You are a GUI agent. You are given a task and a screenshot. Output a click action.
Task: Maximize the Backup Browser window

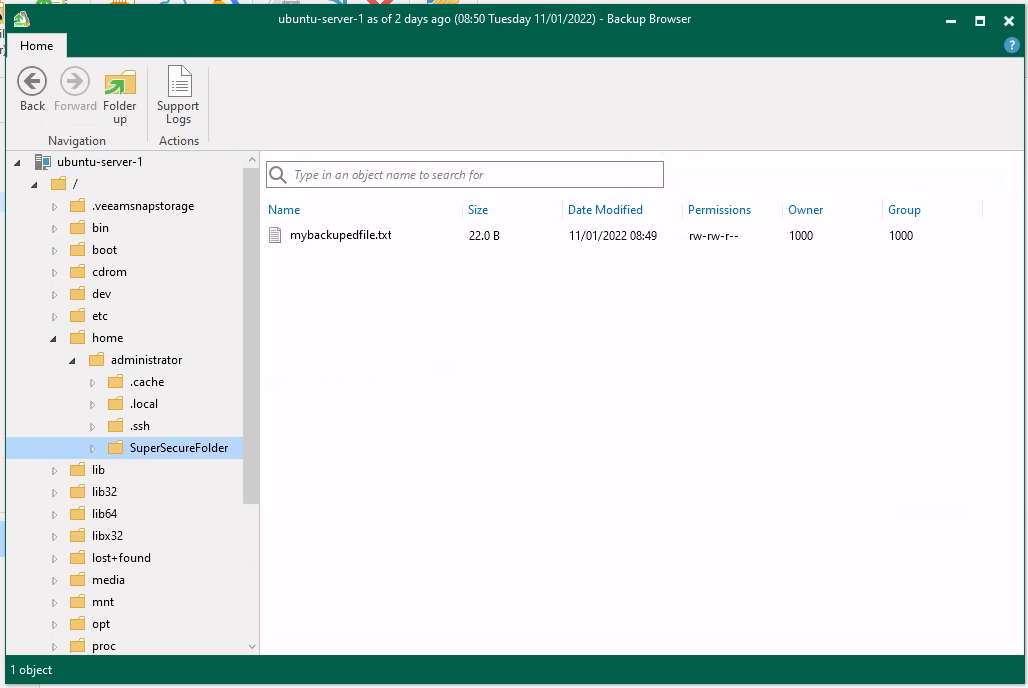click(979, 21)
